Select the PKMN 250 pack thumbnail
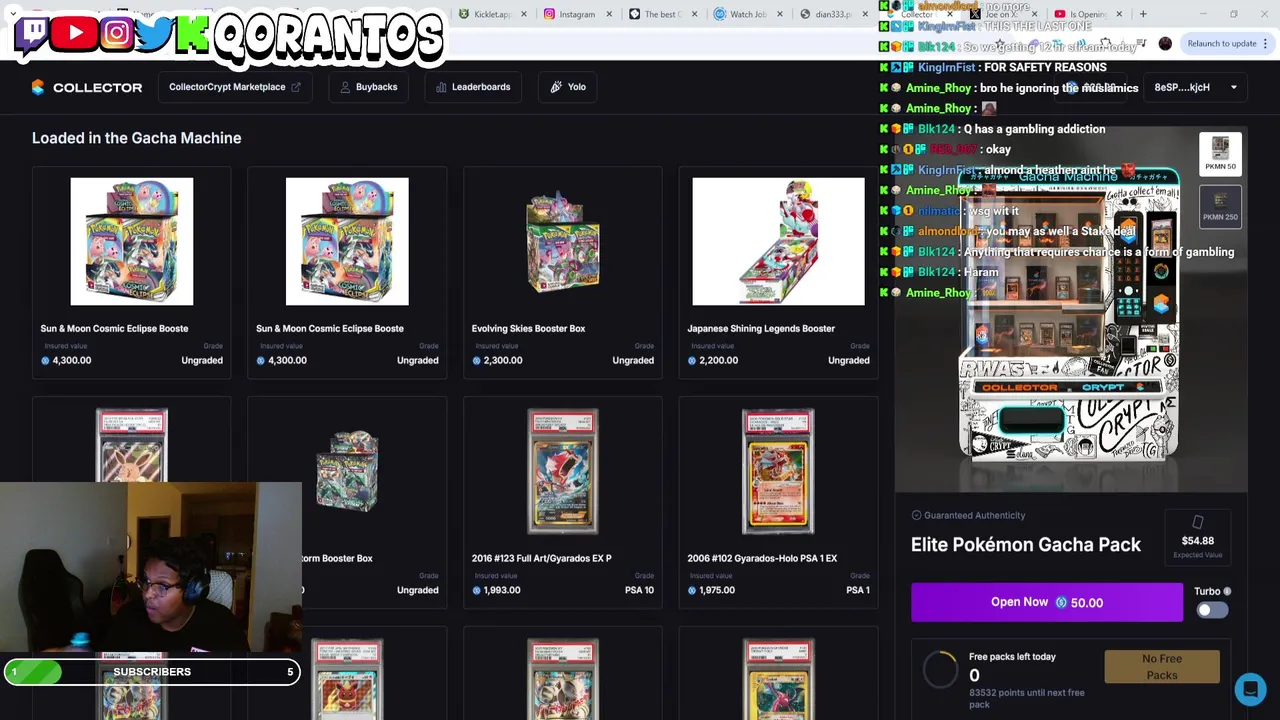The width and height of the screenshot is (1280, 720). pyautogui.click(x=1220, y=205)
